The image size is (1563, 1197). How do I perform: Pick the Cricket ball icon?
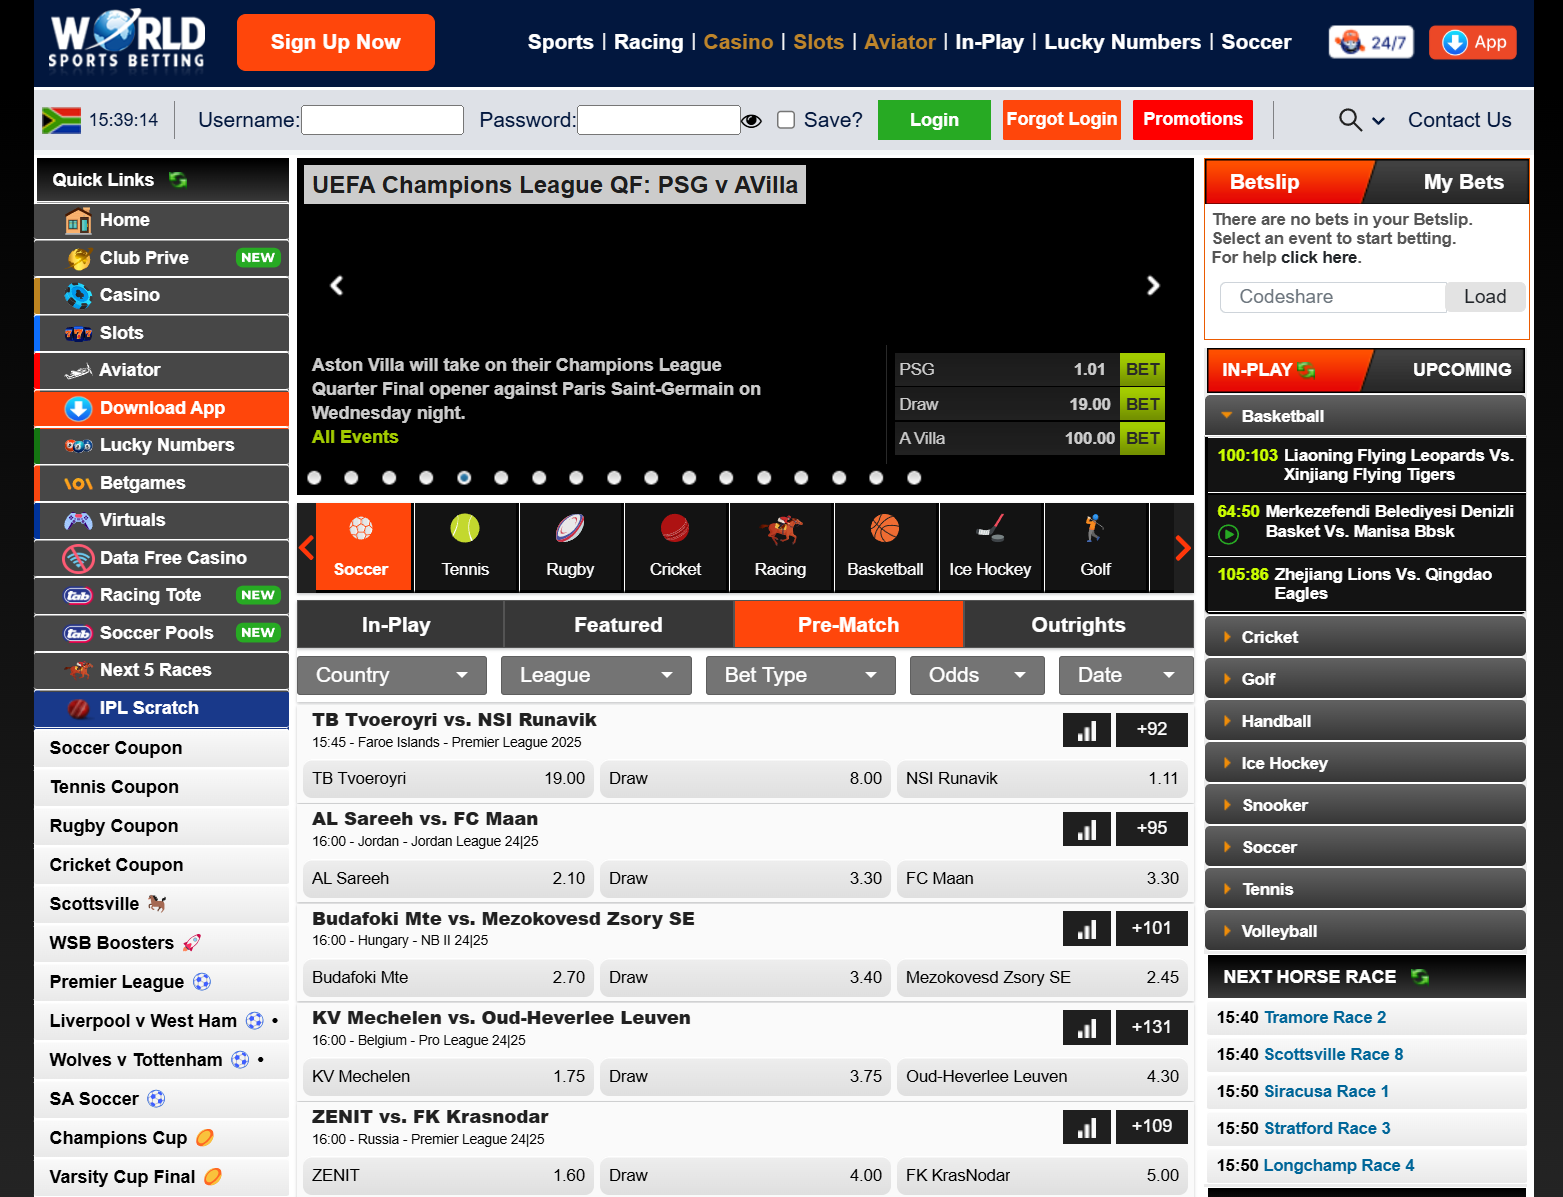675,529
